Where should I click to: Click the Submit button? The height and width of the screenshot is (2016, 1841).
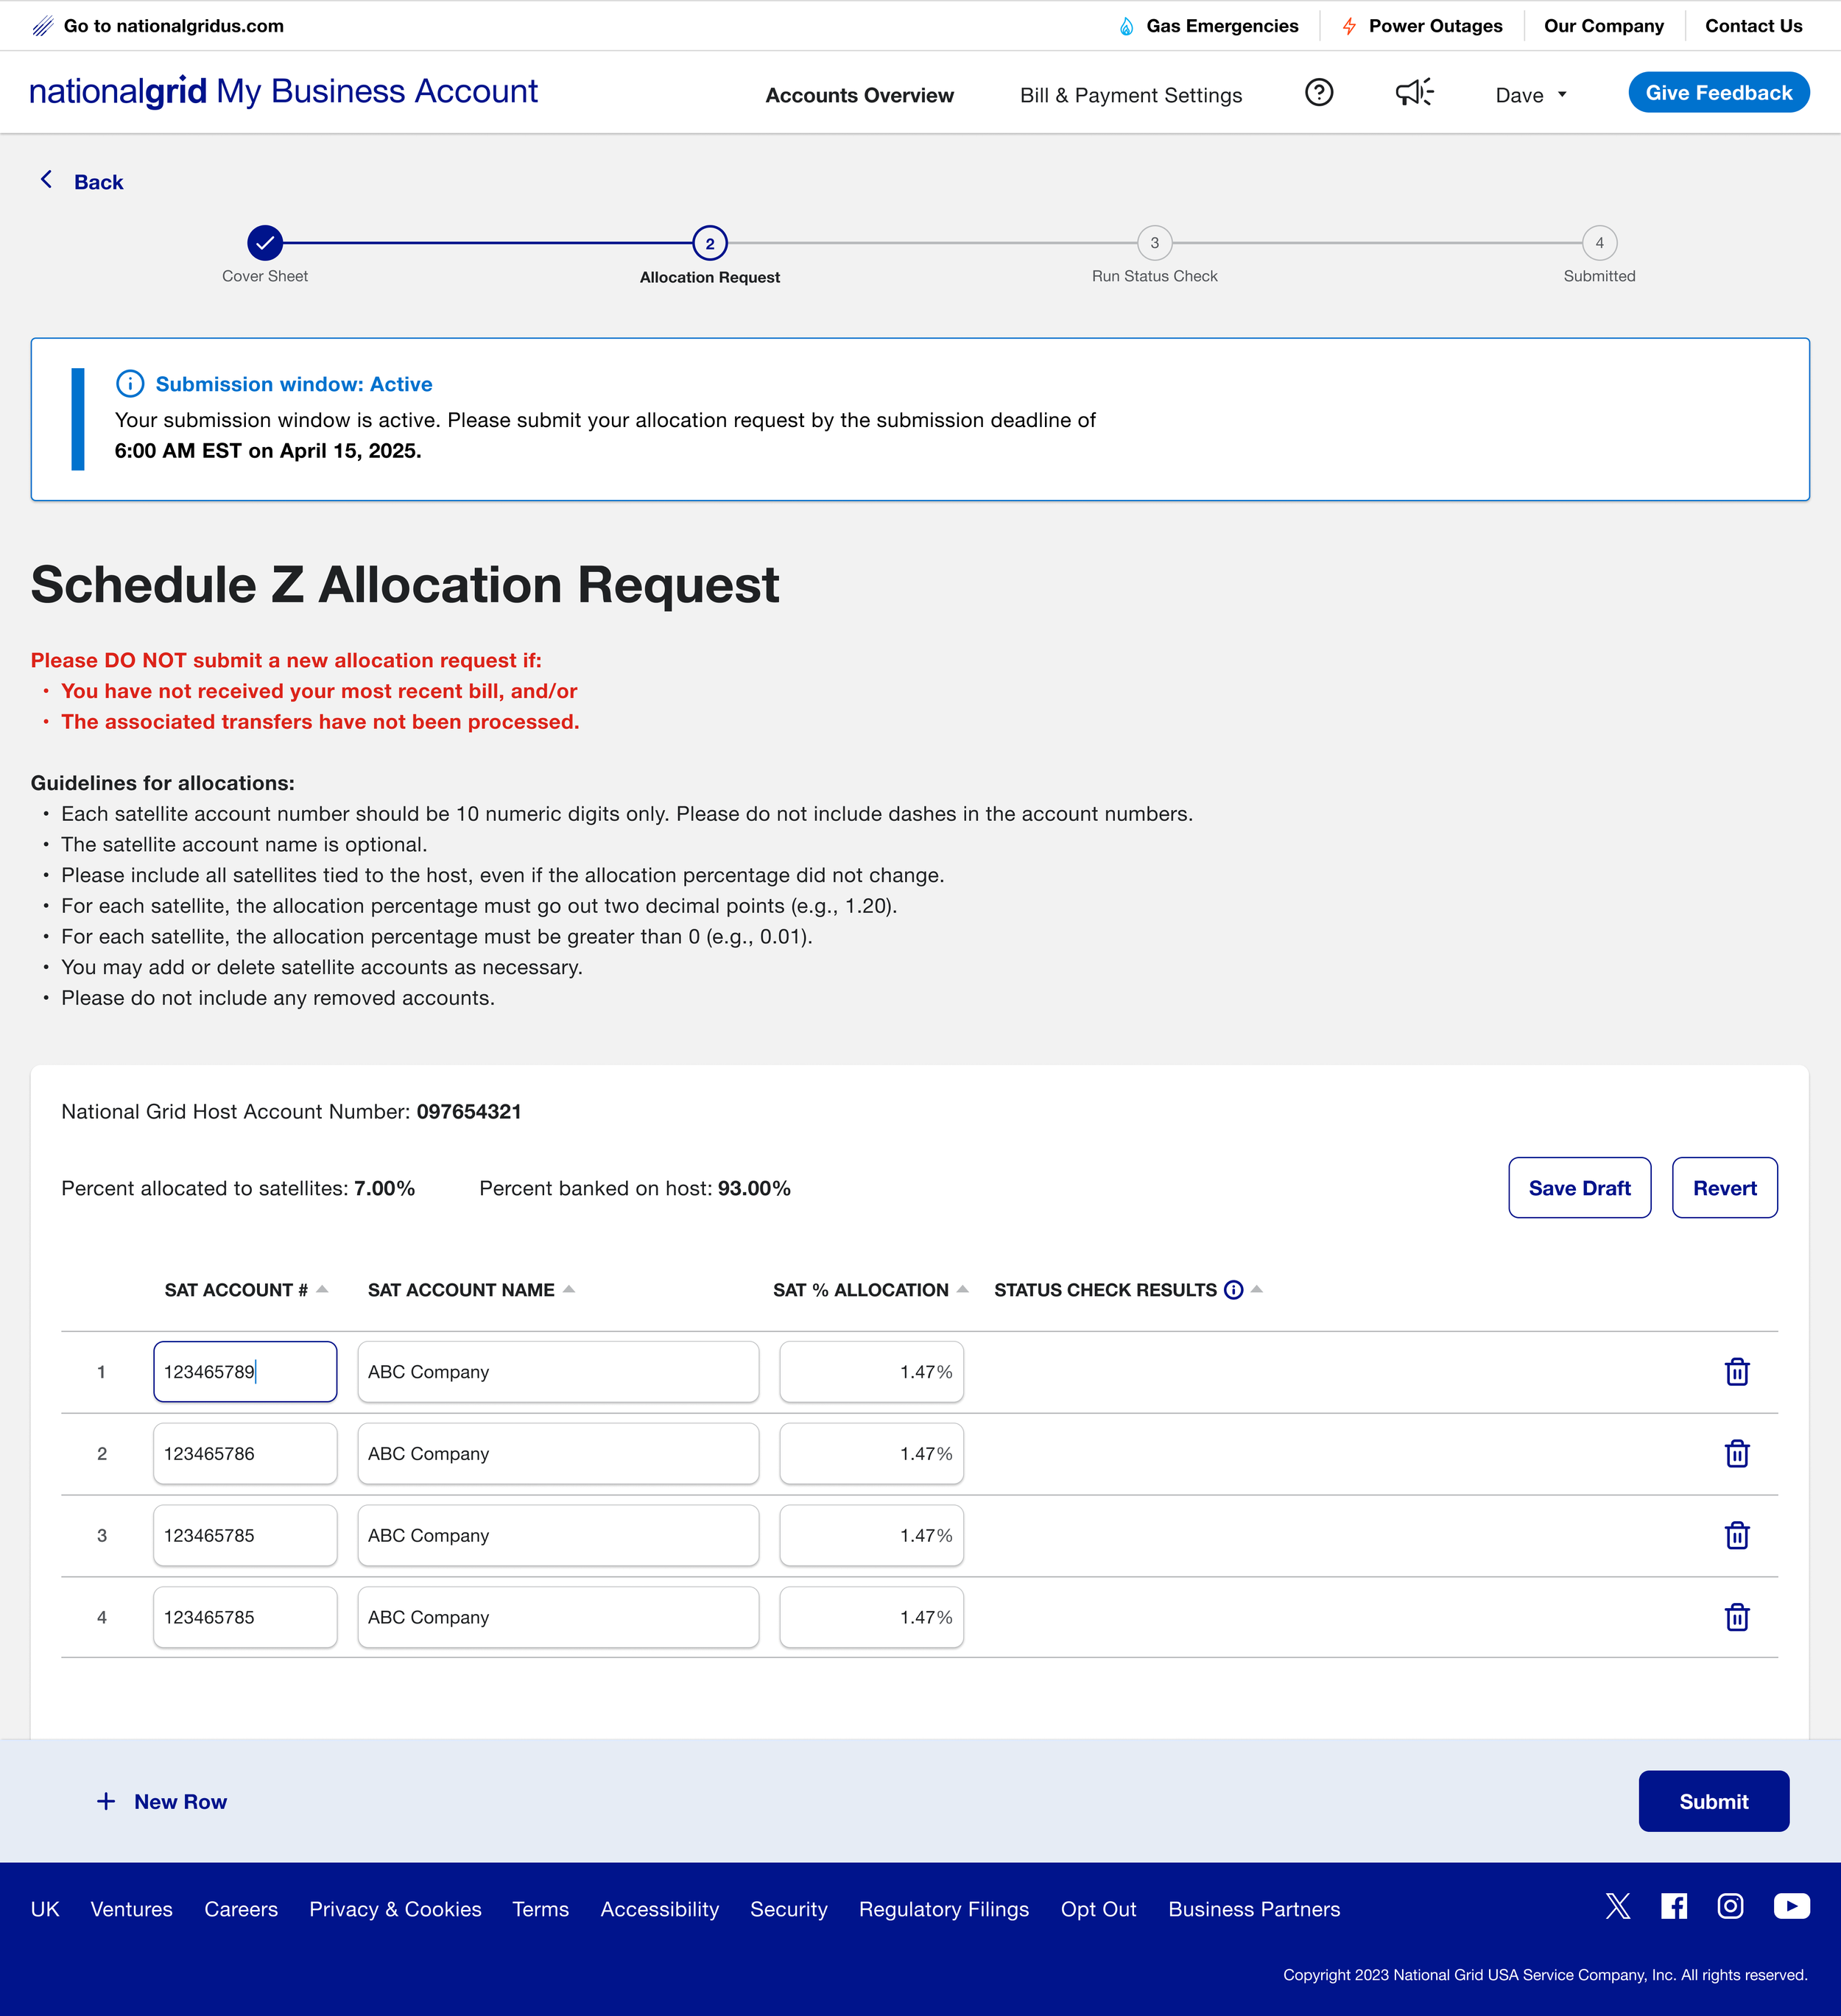[x=1713, y=1802]
